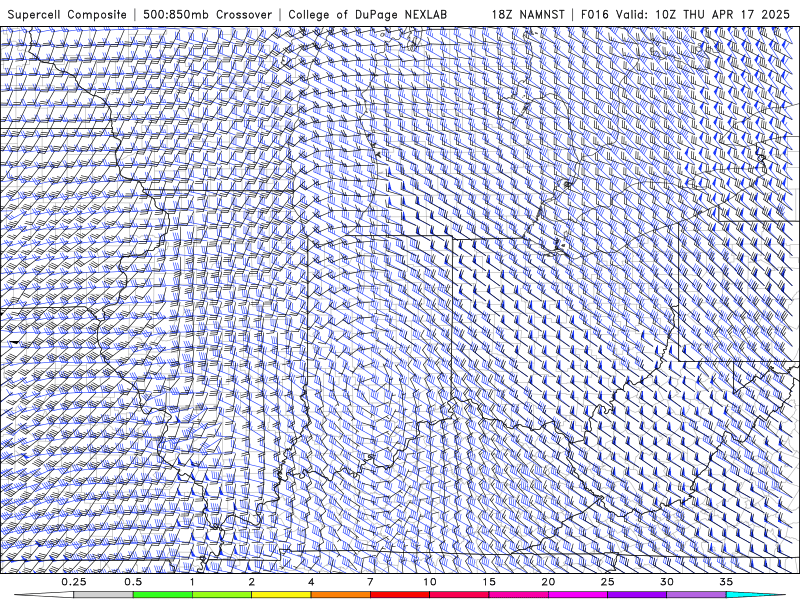Click the legend value 15
The image size is (800, 600).
[x=489, y=582]
